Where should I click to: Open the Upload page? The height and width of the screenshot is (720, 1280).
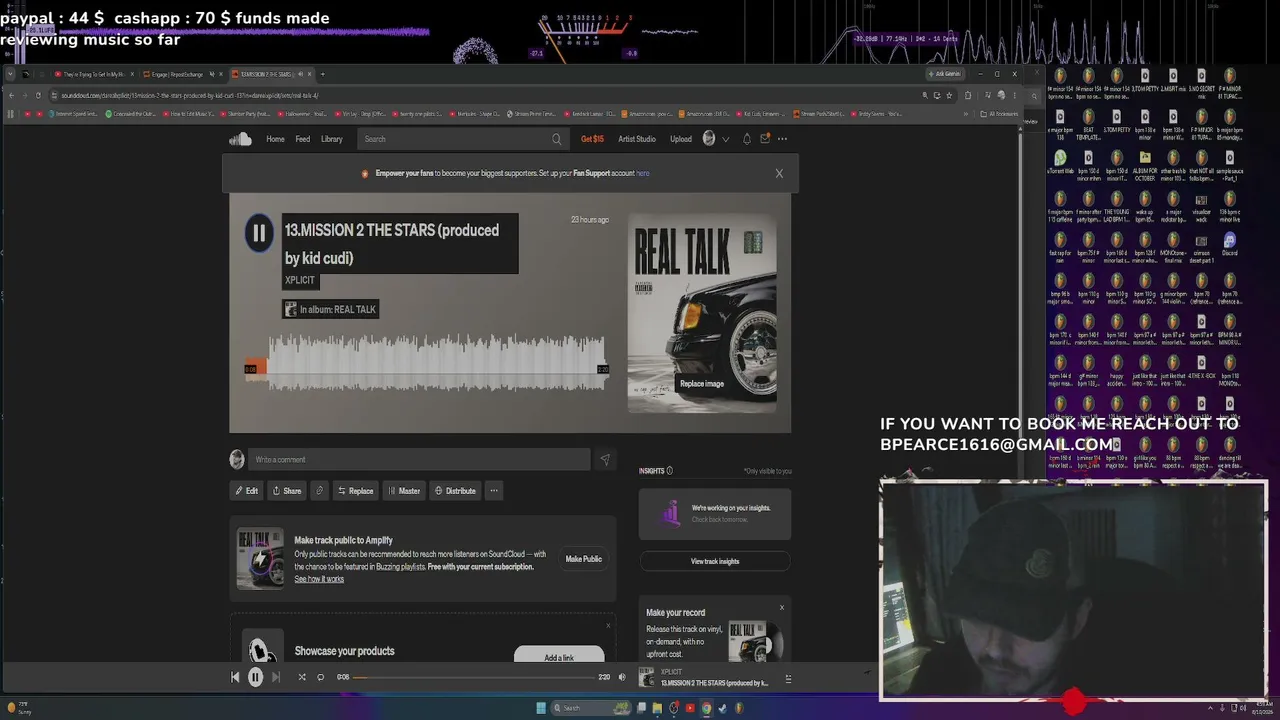pos(681,139)
